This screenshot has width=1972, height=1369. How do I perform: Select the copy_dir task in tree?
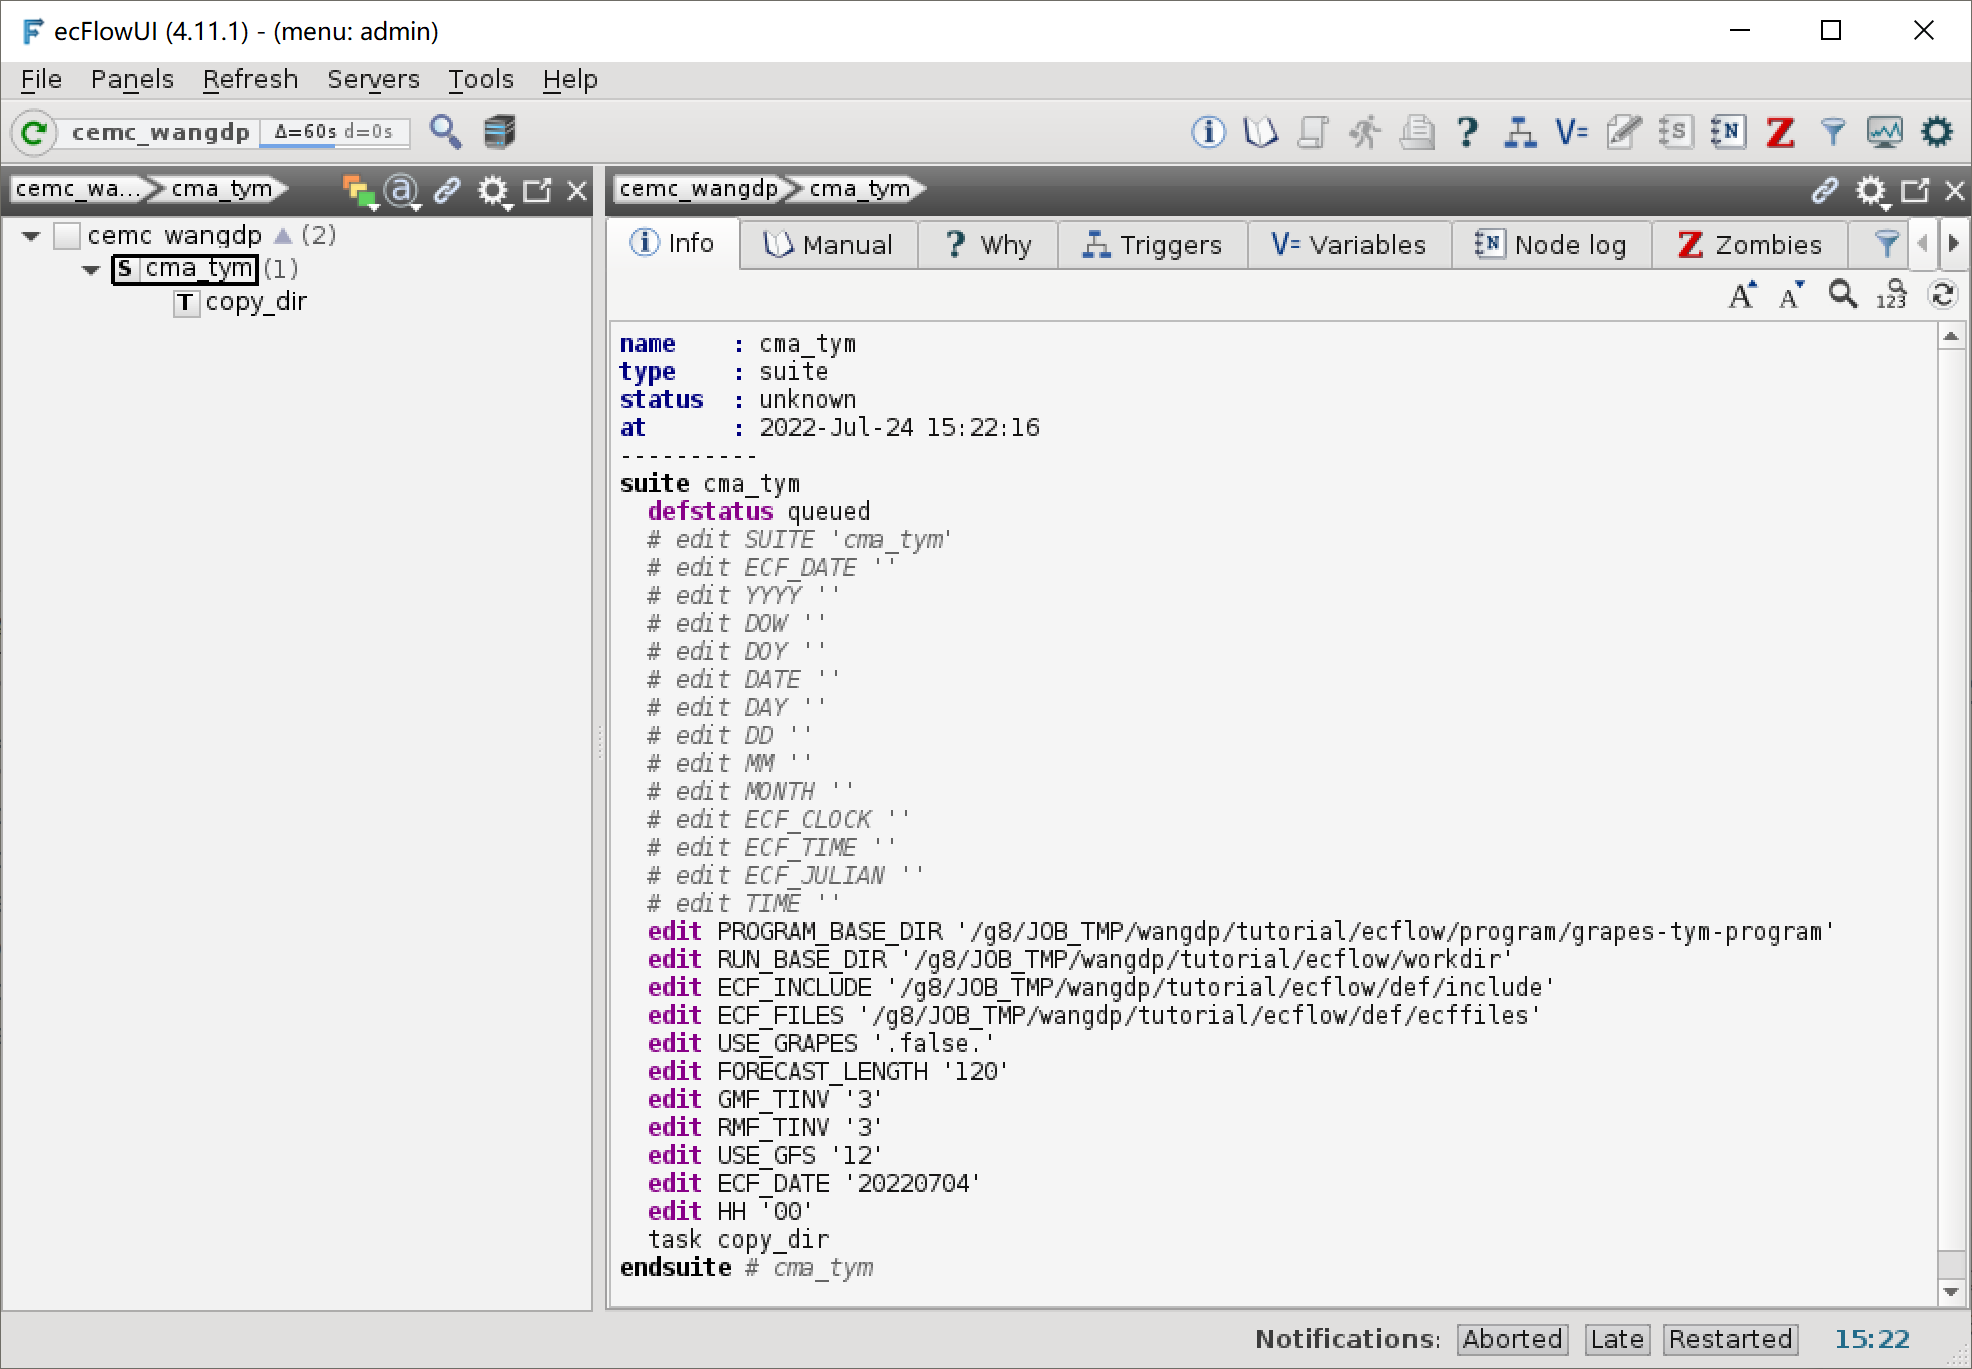[241, 302]
